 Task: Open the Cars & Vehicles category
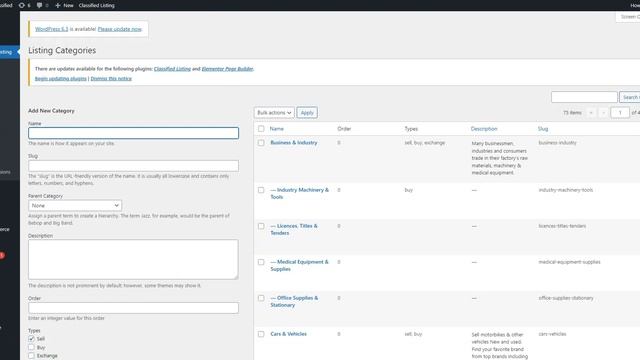289,334
